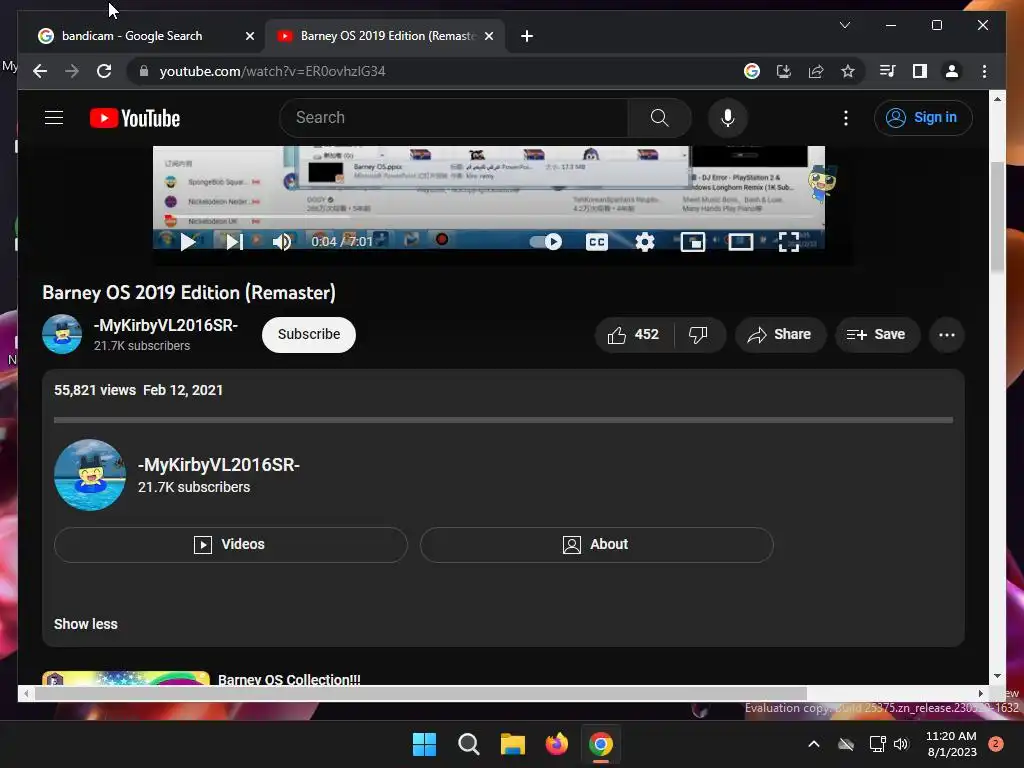Image resolution: width=1024 pixels, height=768 pixels.
Task: Click the Google icon in address bar
Action: pyautogui.click(x=752, y=71)
